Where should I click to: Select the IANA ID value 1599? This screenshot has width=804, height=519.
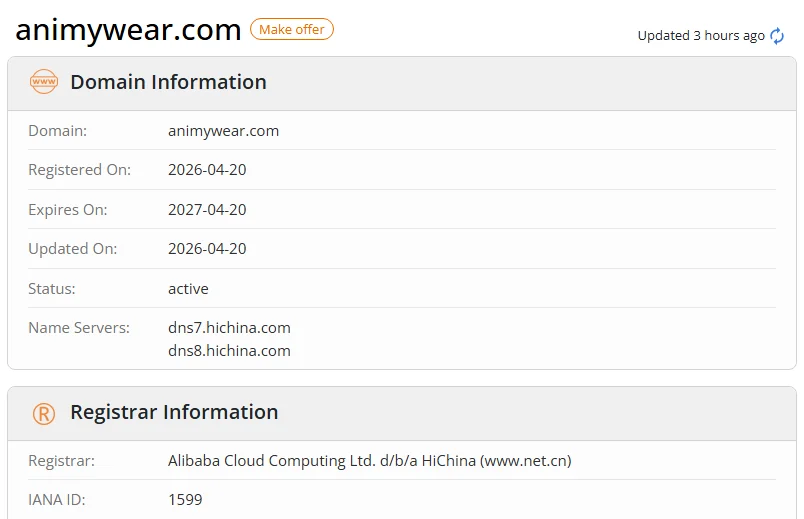pyautogui.click(x=185, y=500)
